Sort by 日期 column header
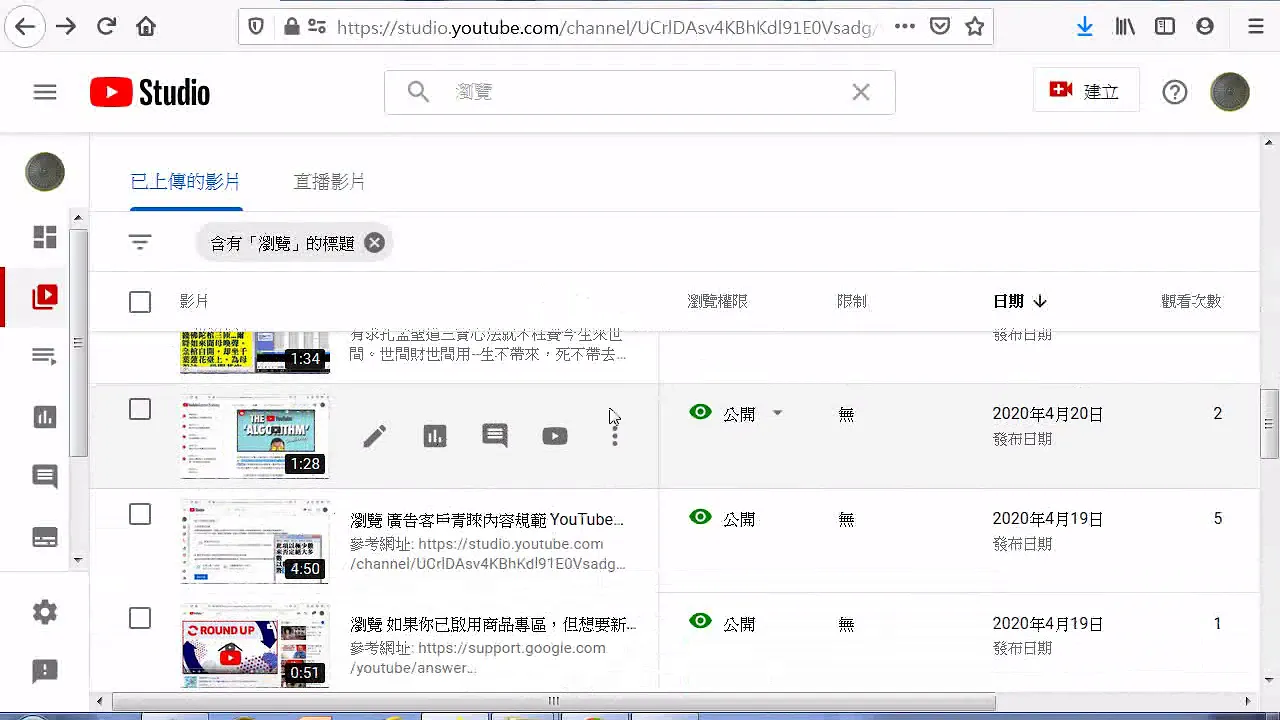The height and width of the screenshot is (720, 1280). pos(1019,301)
